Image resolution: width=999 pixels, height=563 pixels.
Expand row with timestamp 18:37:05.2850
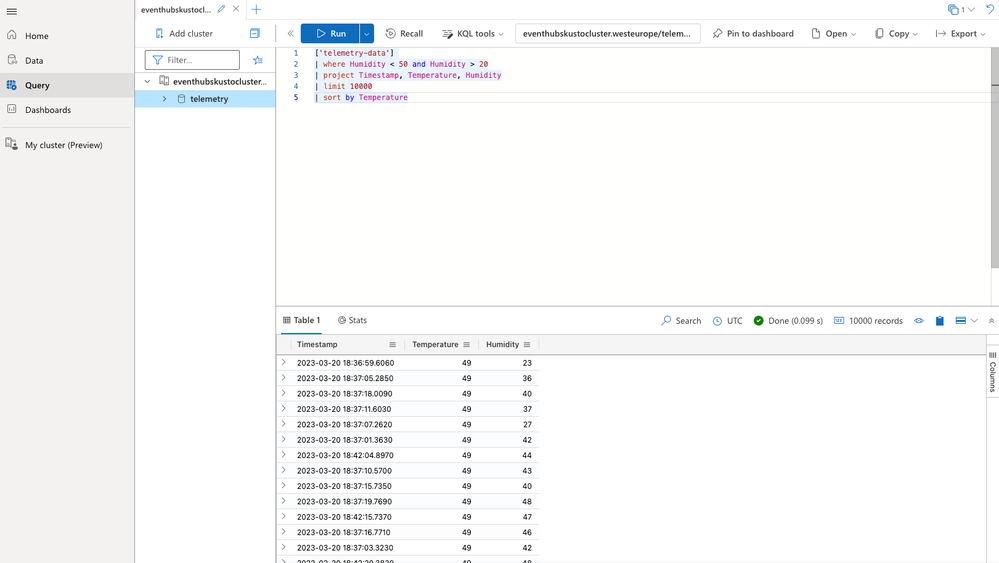coord(284,378)
